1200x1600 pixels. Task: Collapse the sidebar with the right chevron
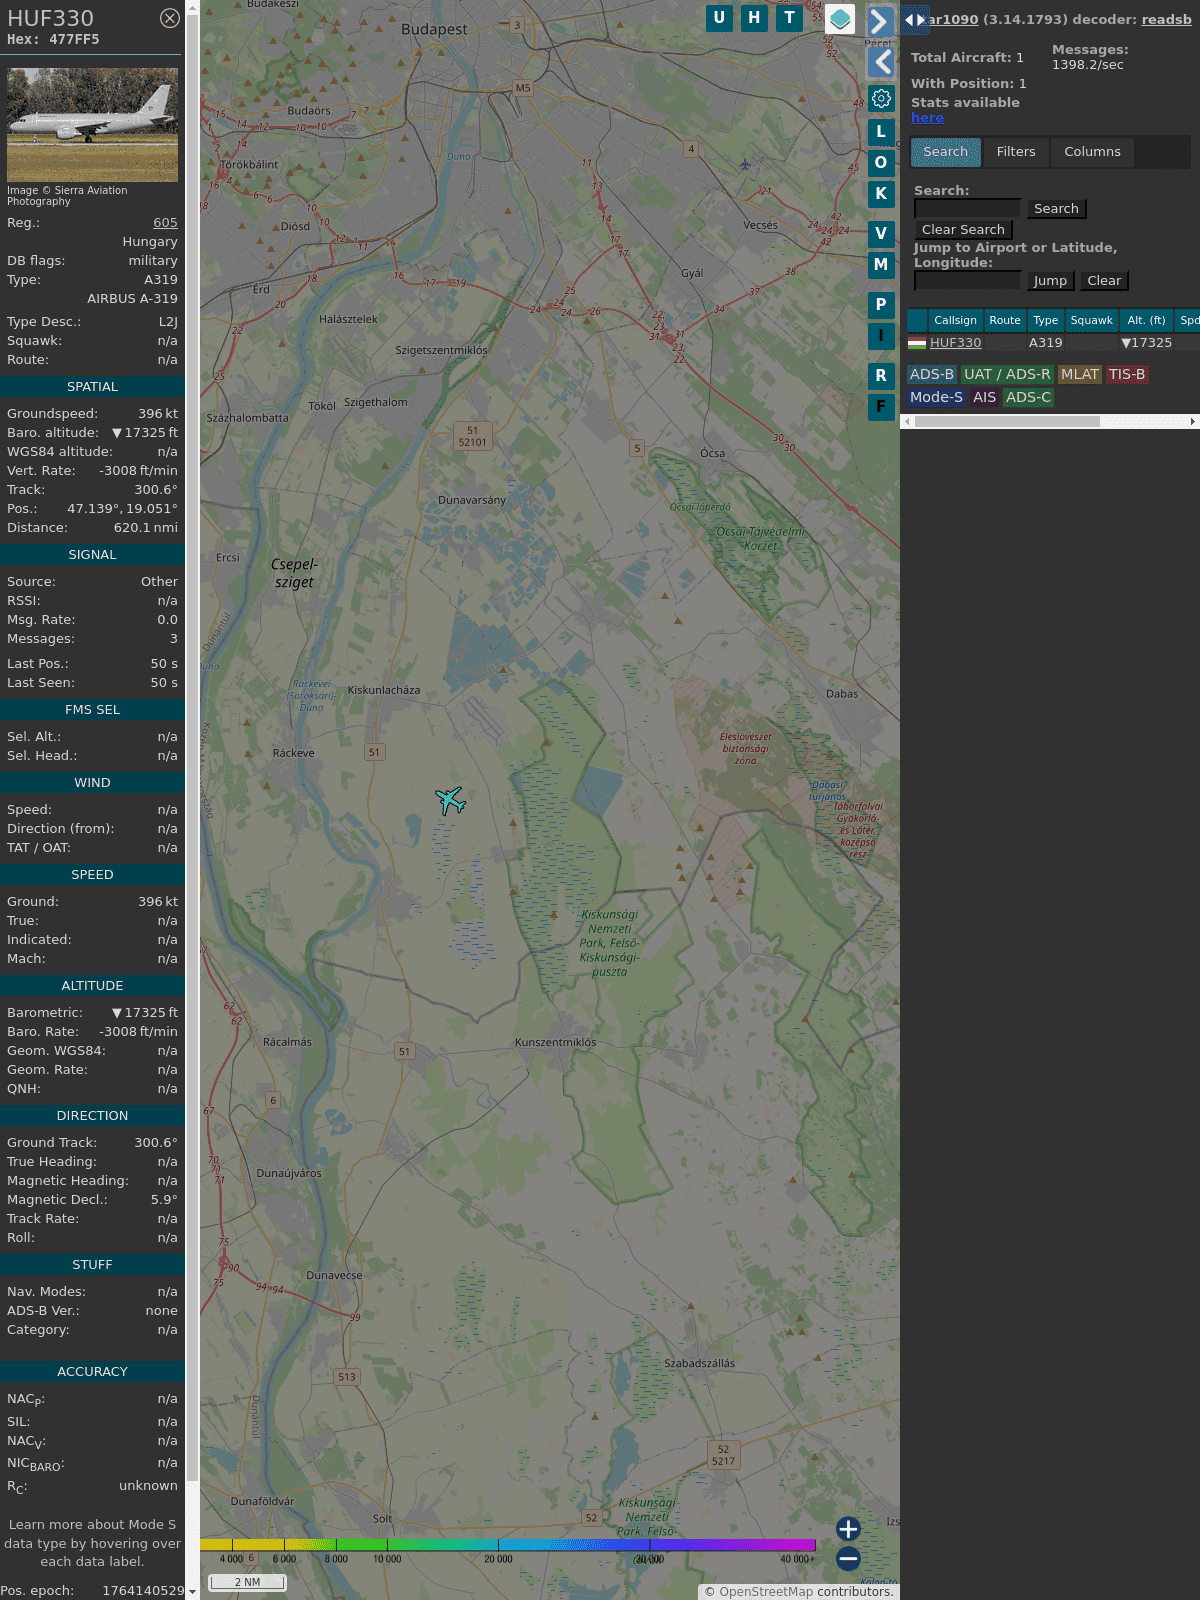(x=879, y=21)
